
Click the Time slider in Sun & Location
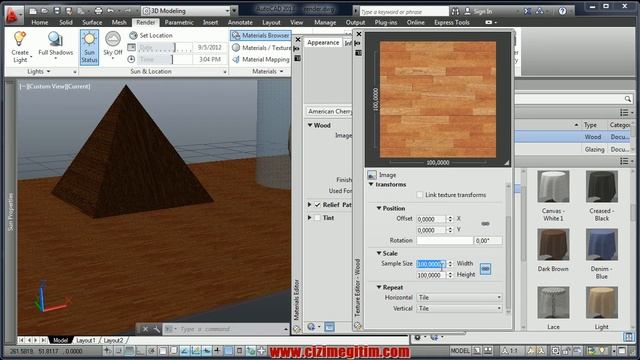(165, 60)
